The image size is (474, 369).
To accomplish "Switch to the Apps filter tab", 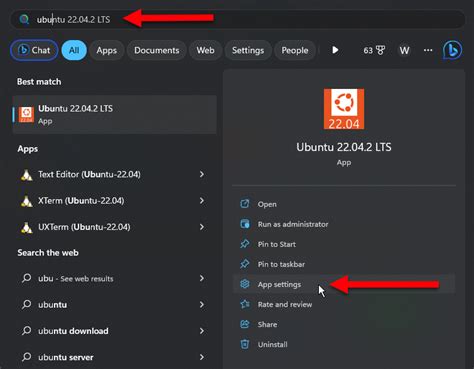I will [107, 50].
